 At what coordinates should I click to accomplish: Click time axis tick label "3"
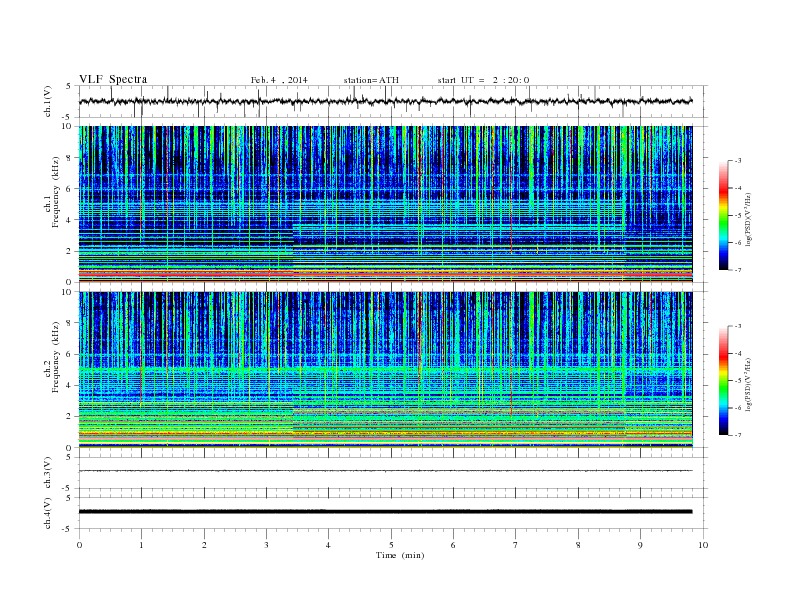tap(266, 545)
